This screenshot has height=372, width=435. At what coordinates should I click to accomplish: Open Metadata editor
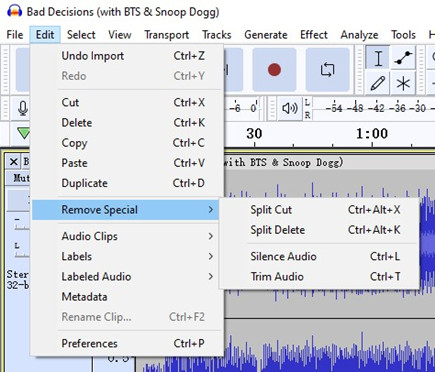(126, 297)
